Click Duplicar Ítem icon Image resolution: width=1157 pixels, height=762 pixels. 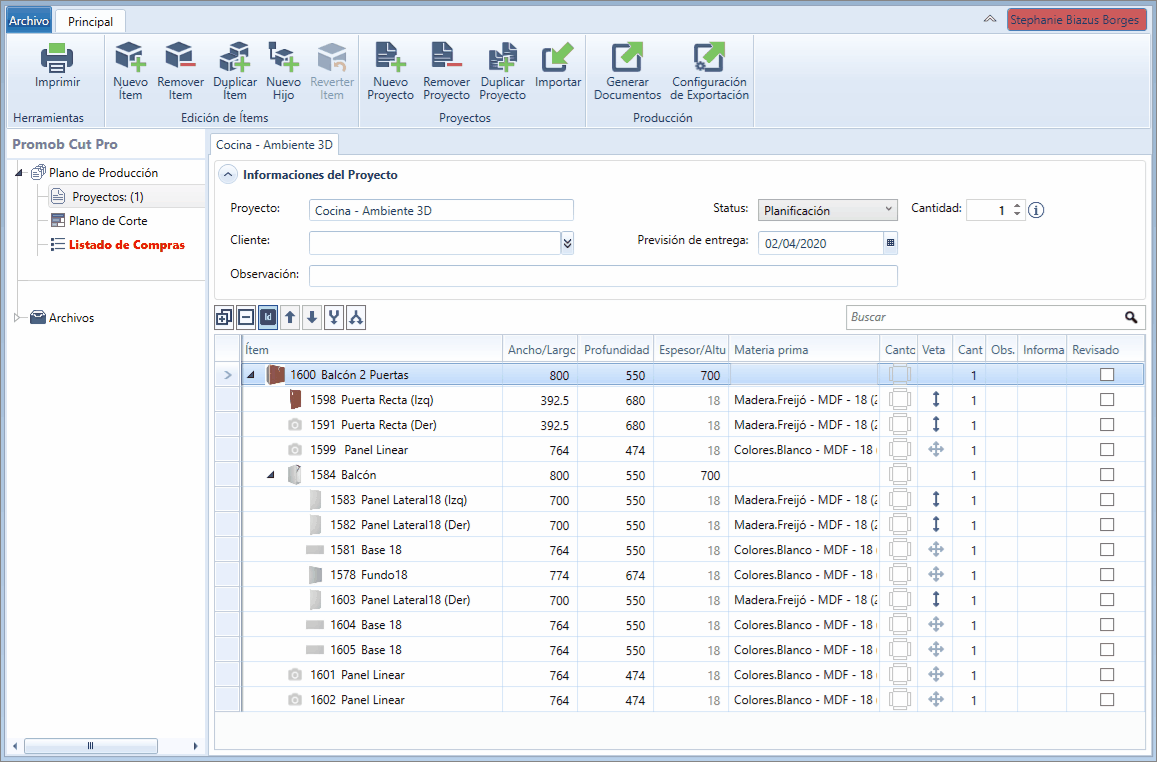(235, 58)
